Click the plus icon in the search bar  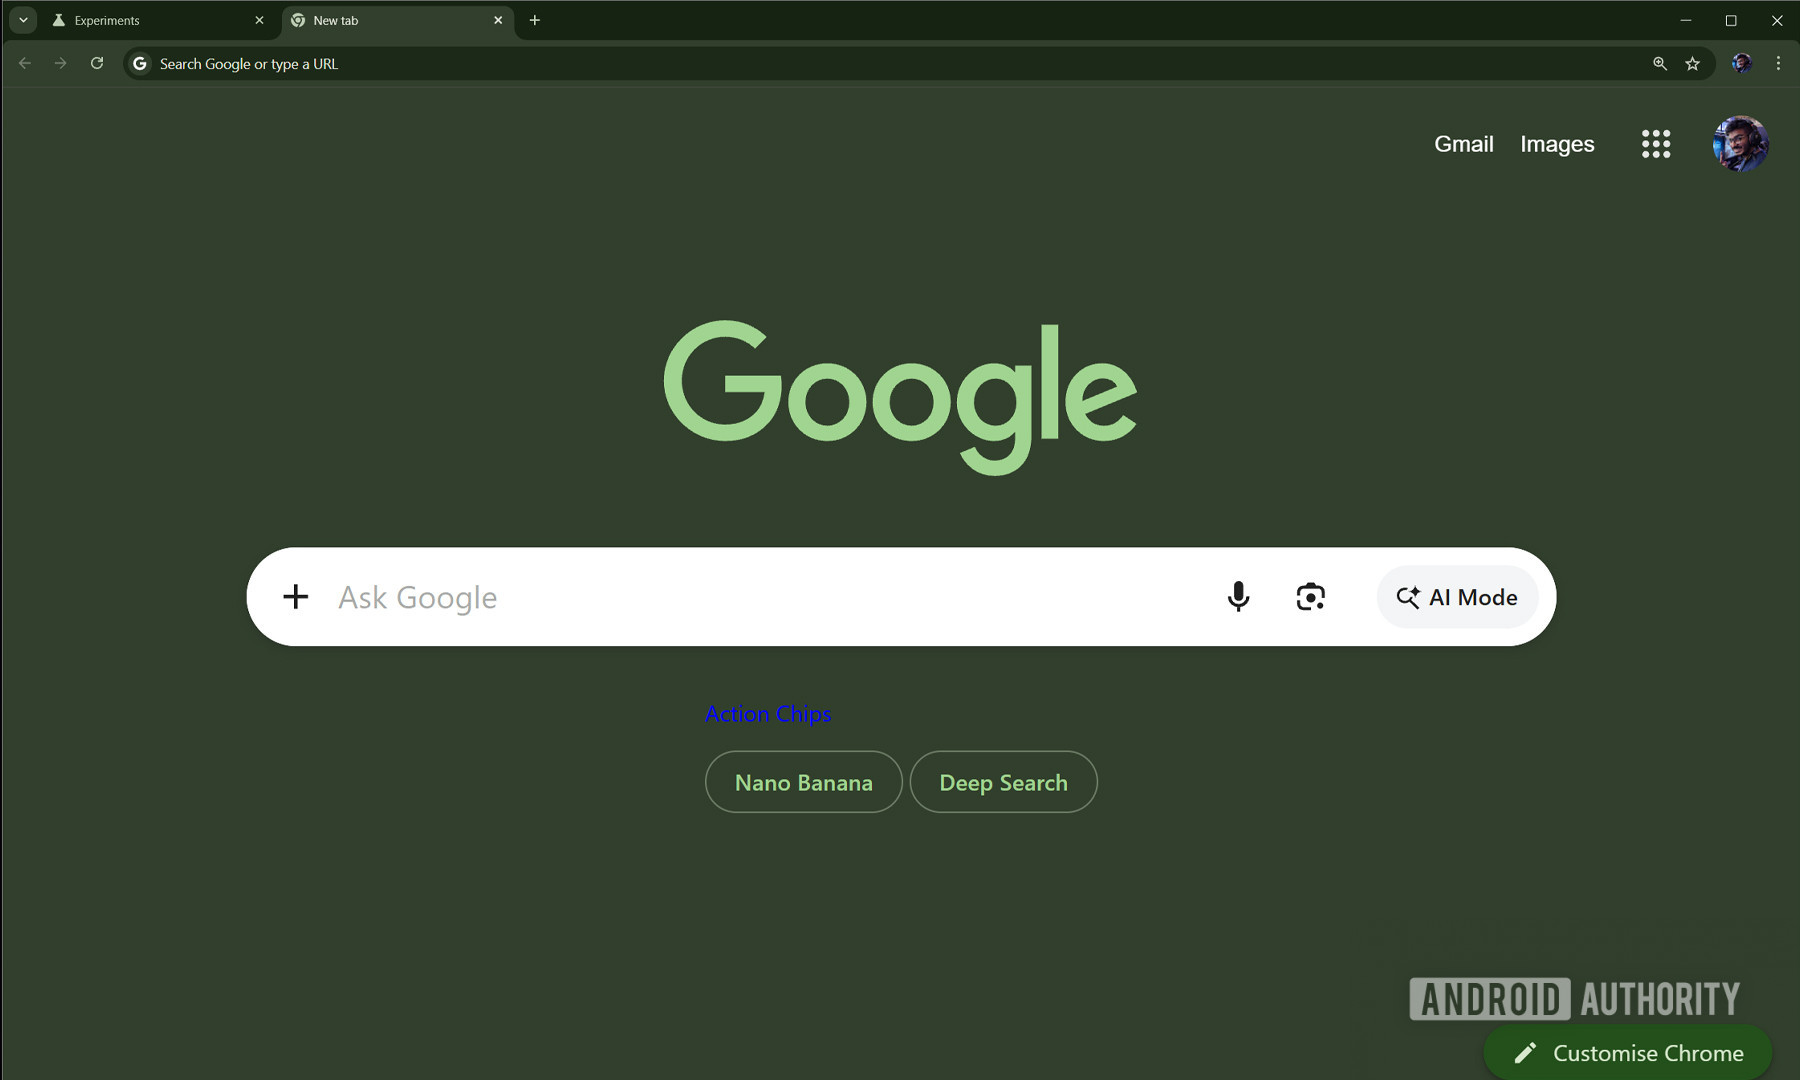(x=295, y=597)
